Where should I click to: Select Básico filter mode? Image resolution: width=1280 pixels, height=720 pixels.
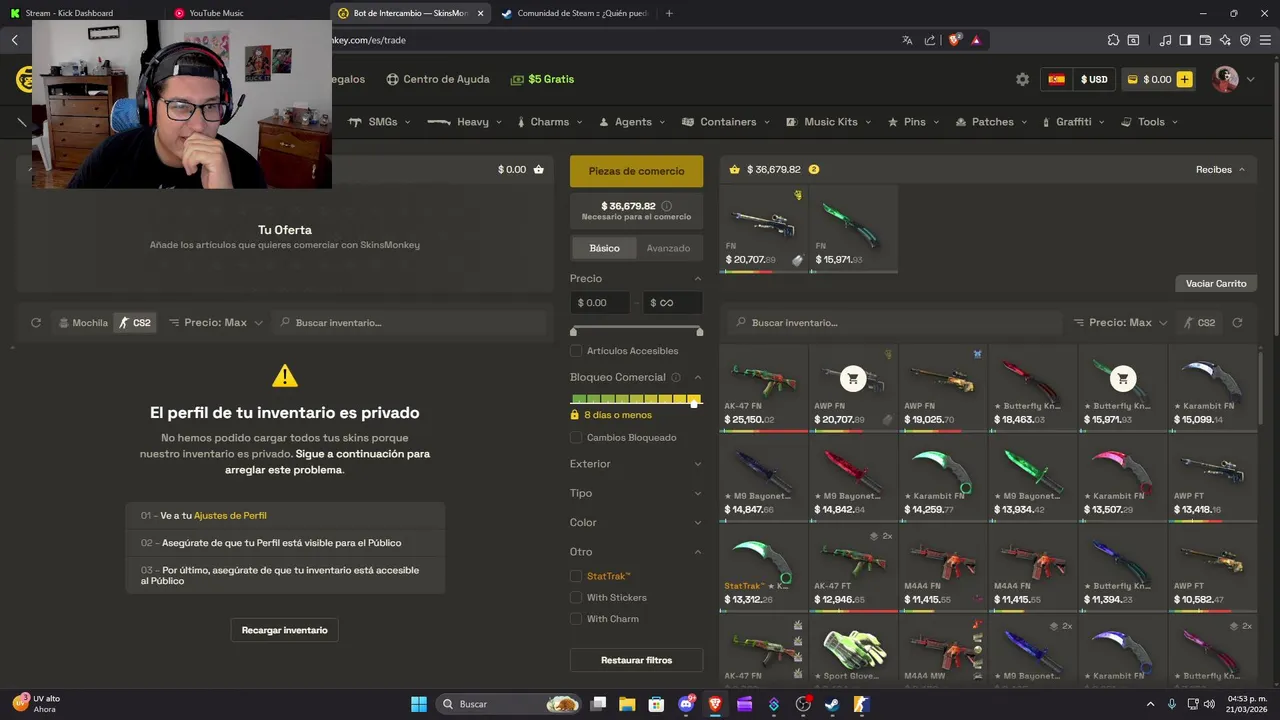(604, 248)
